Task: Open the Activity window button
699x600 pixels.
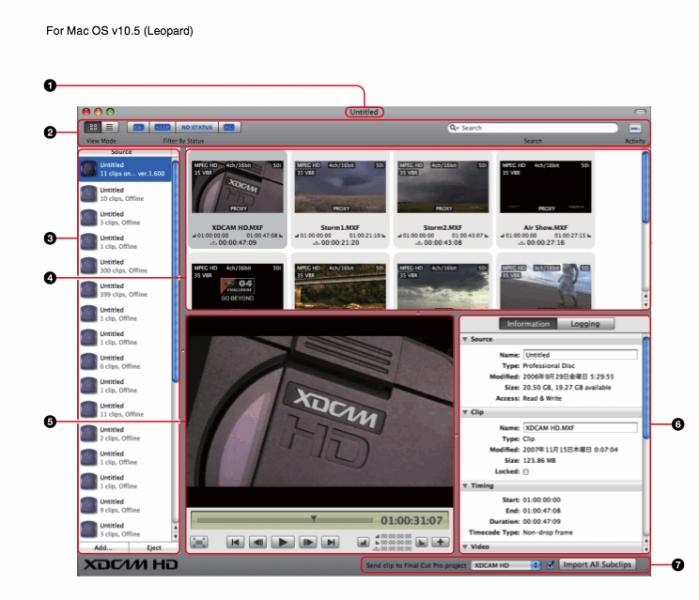Action: point(635,128)
